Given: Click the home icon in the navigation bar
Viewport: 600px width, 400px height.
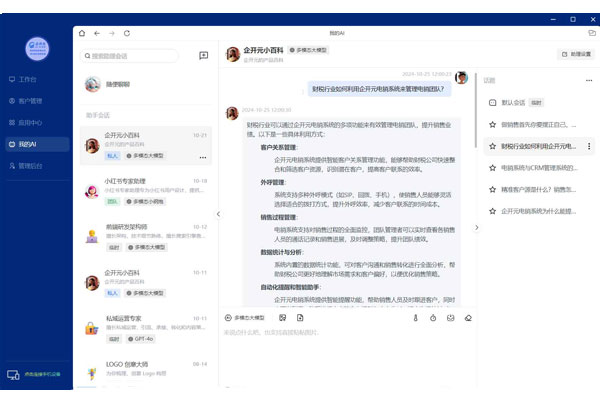Looking at the screenshot, I should point(82,33).
